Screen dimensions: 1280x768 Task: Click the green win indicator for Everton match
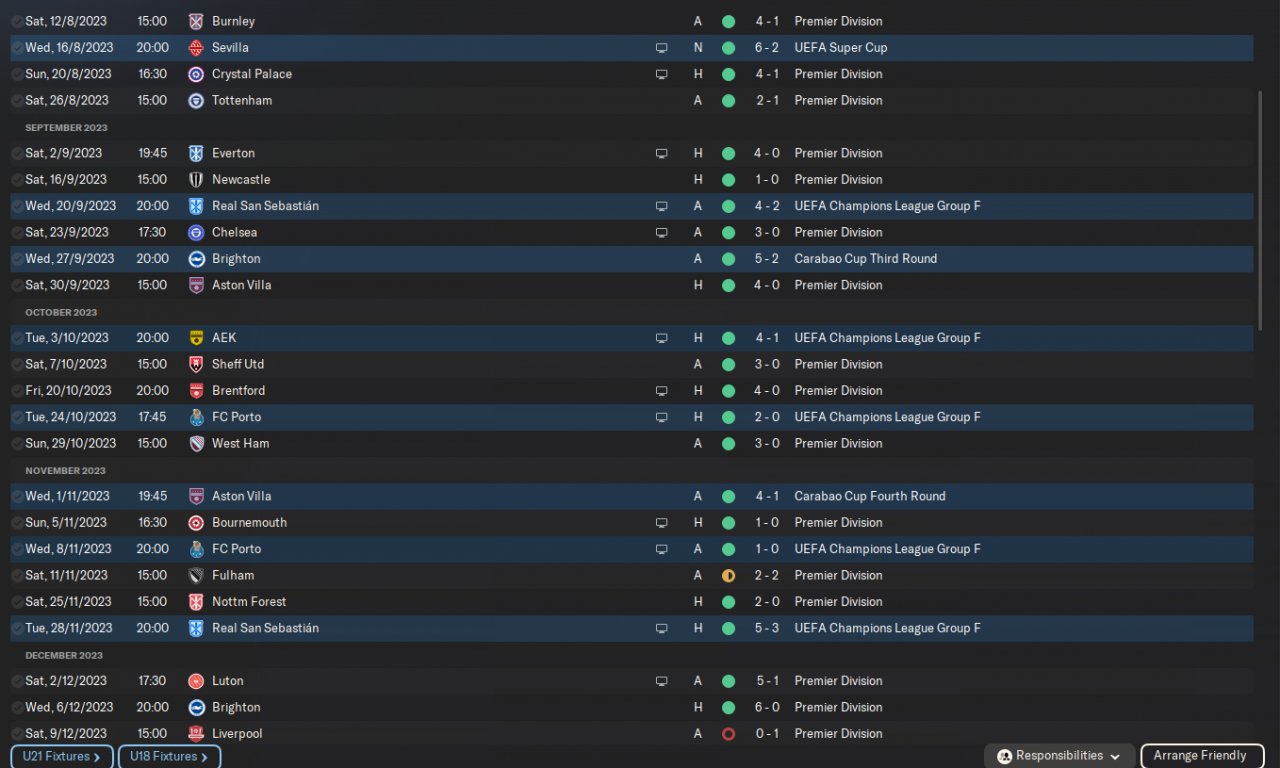pos(728,153)
